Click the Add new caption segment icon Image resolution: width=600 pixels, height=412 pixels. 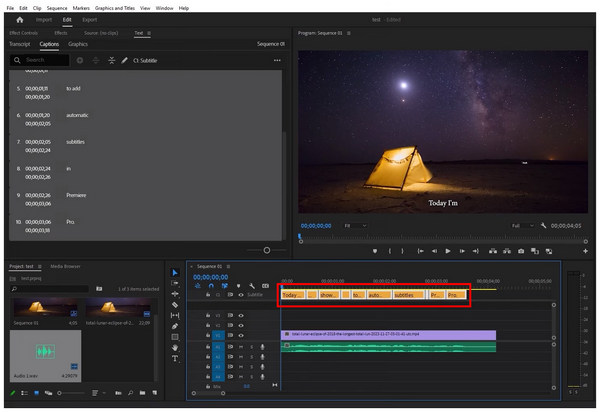(80, 60)
